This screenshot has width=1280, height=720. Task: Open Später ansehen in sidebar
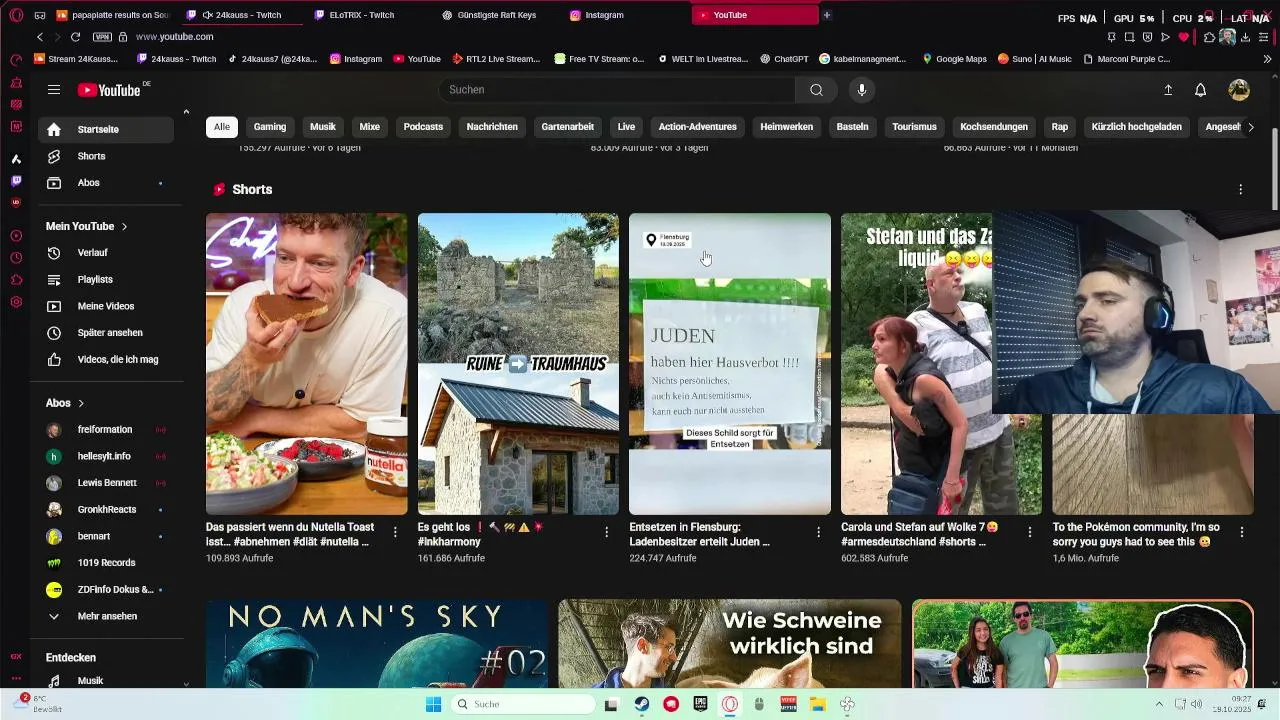click(106, 333)
